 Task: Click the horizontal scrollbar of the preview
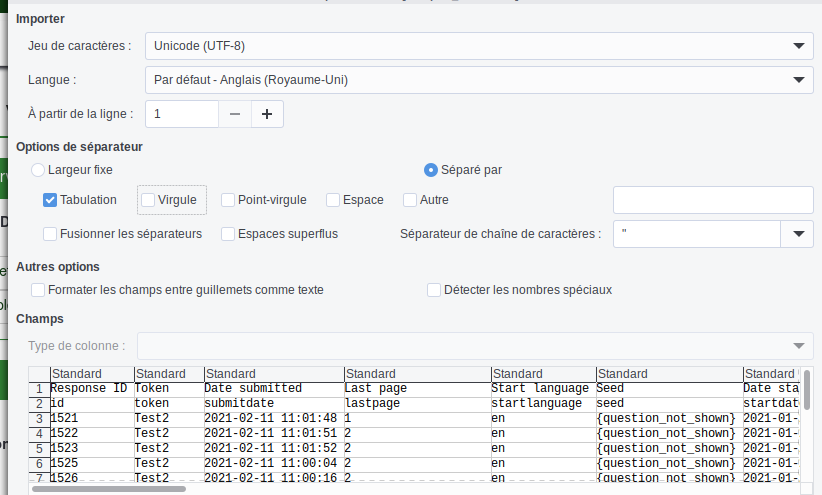click(108, 489)
